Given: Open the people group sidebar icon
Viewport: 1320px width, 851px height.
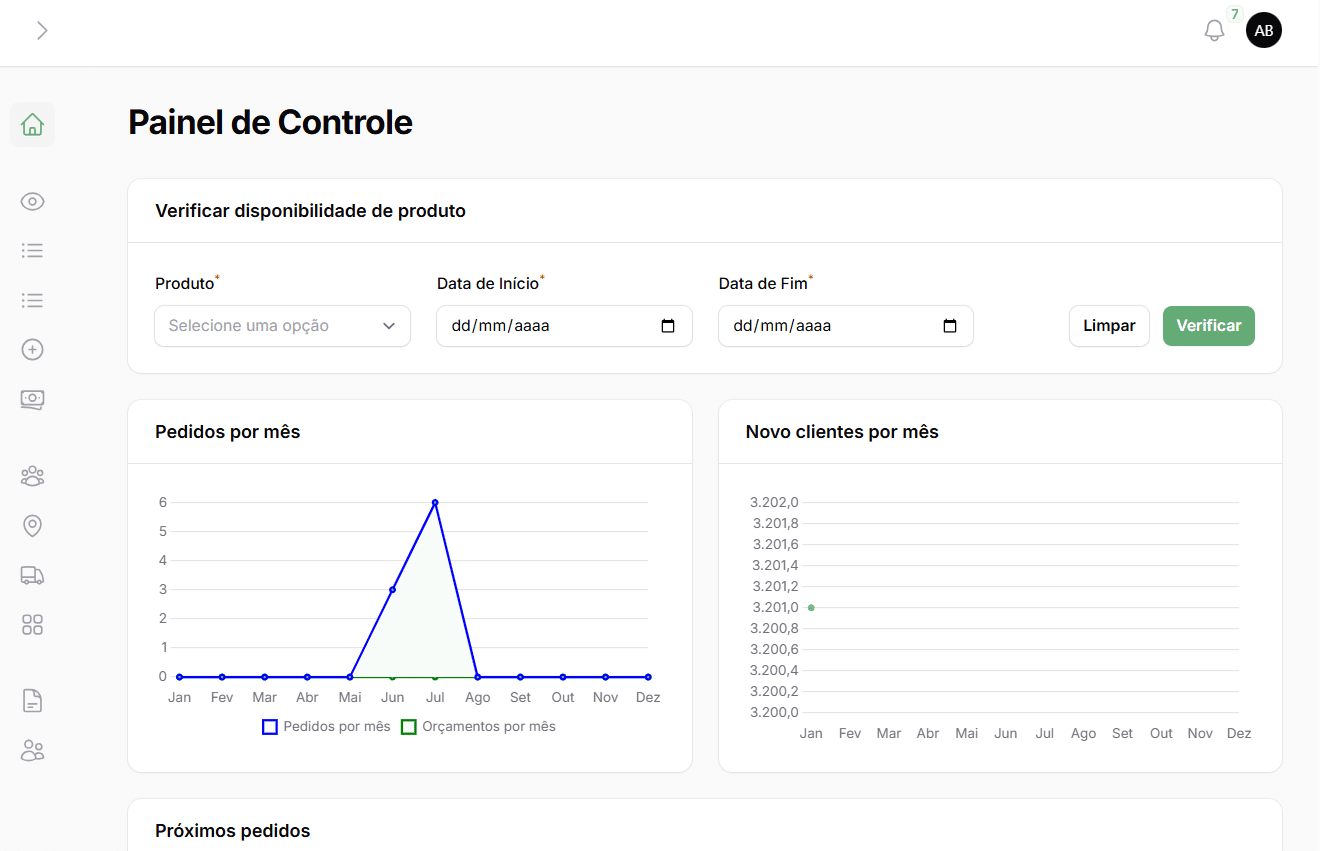Looking at the screenshot, I should point(32,476).
